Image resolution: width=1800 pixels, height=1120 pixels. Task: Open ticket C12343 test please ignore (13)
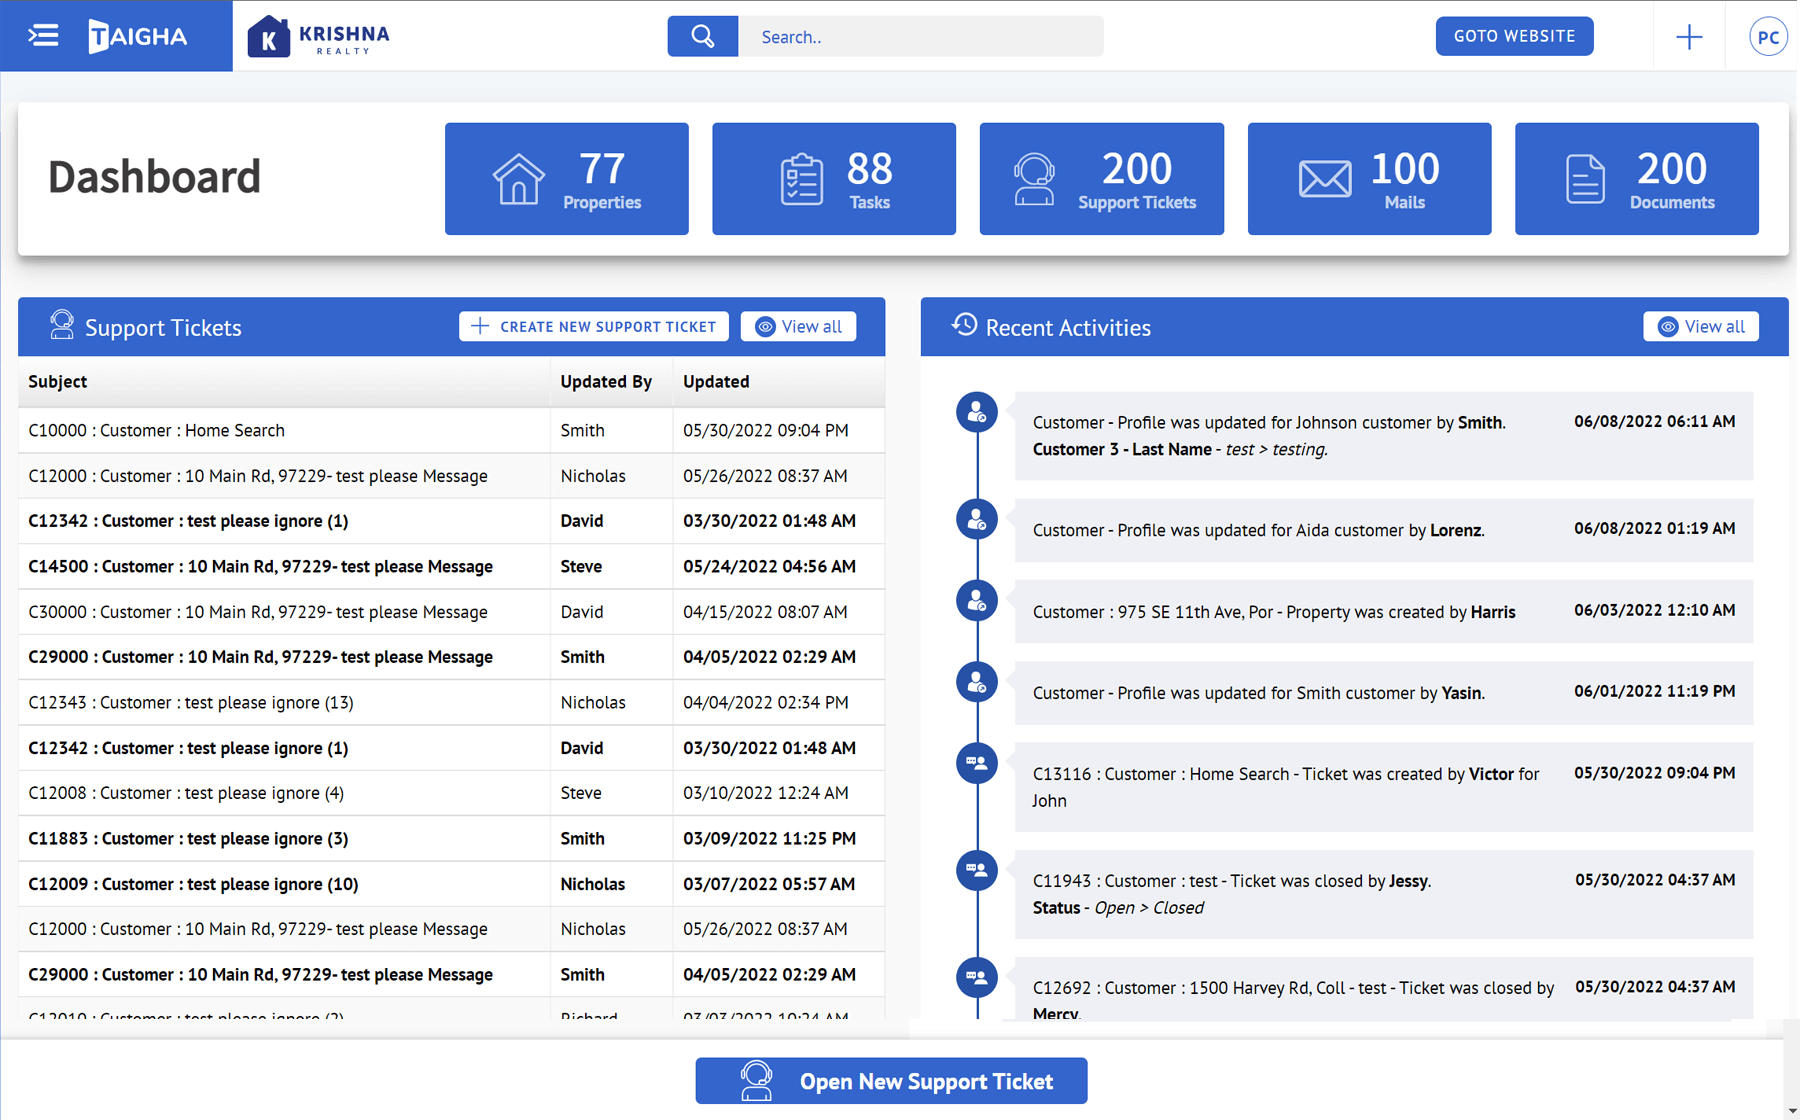click(x=191, y=702)
